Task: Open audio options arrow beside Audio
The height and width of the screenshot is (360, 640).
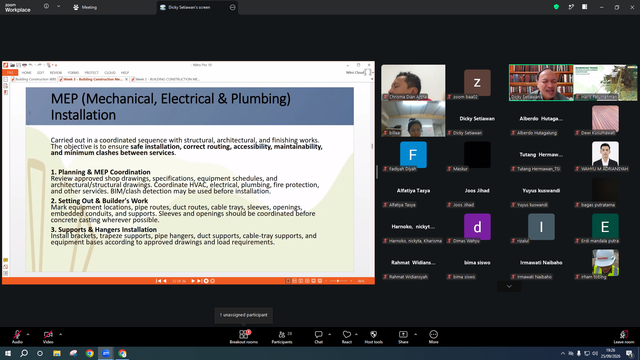Action: 28,334
